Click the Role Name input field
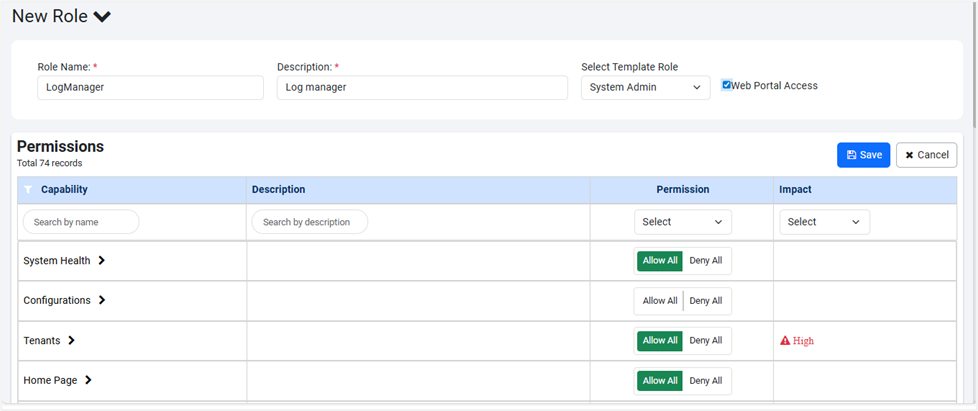Viewport: 978px width, 411px height. click(150, 88)
